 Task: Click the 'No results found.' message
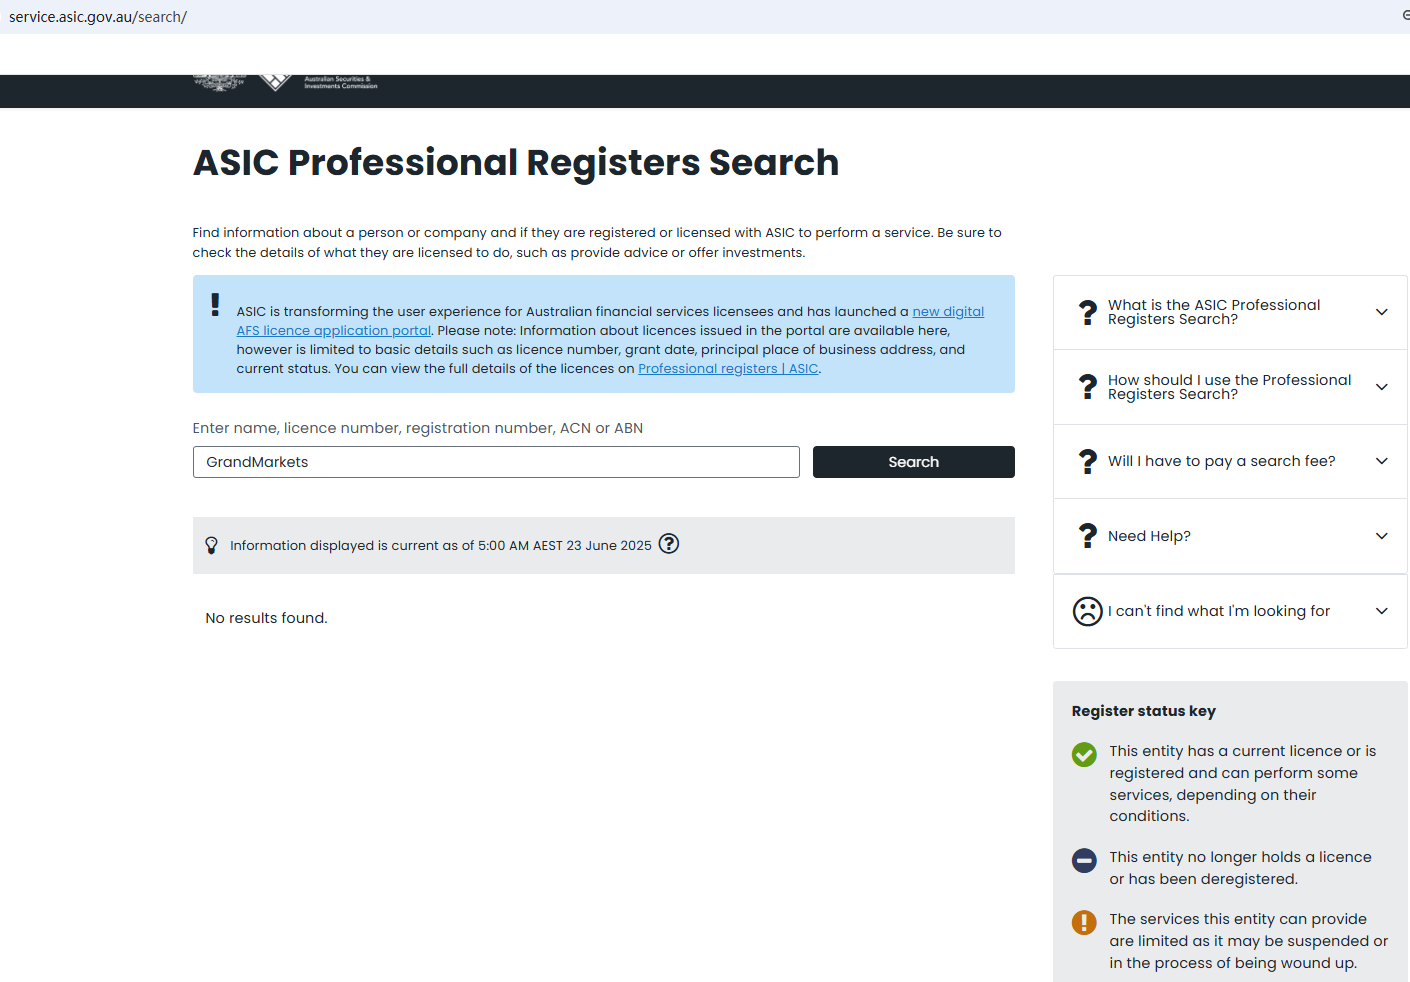266,618
